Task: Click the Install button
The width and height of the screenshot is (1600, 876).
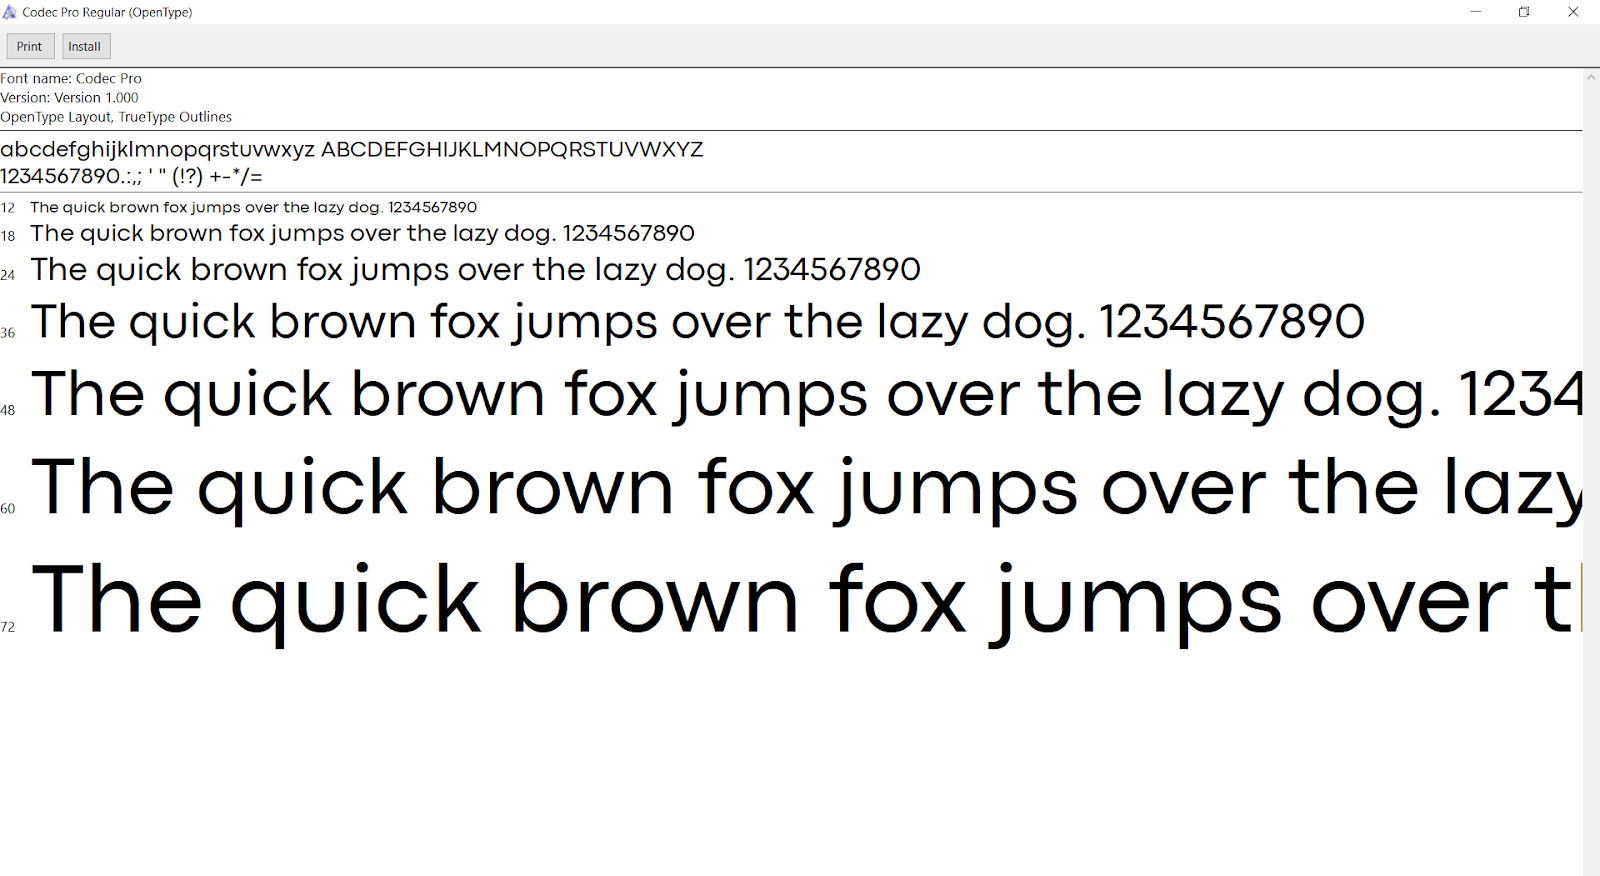Action: coord(85,46)
